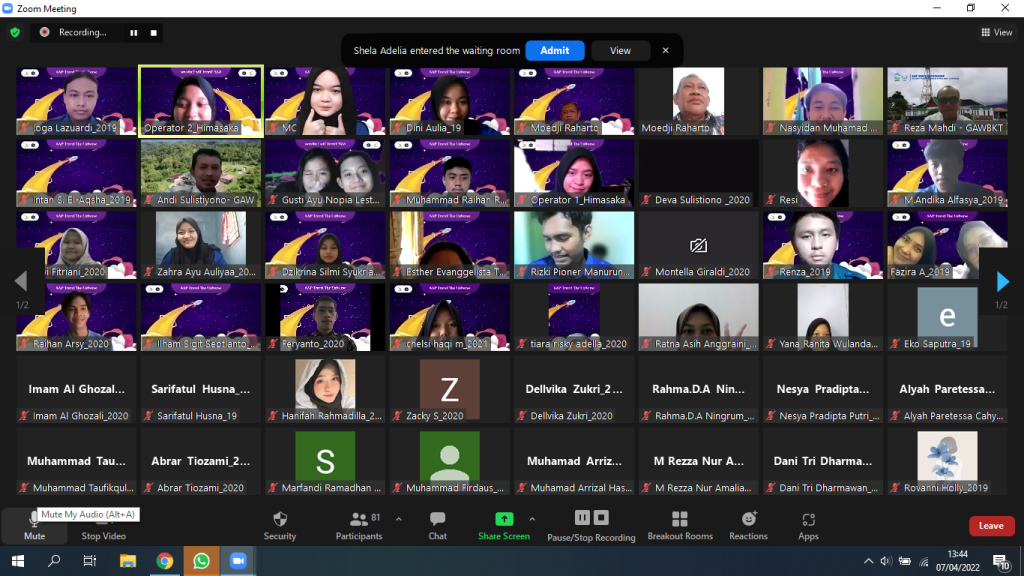Go to next page of gallery view
1024x576 pixels.
(x=1003, y=282)
